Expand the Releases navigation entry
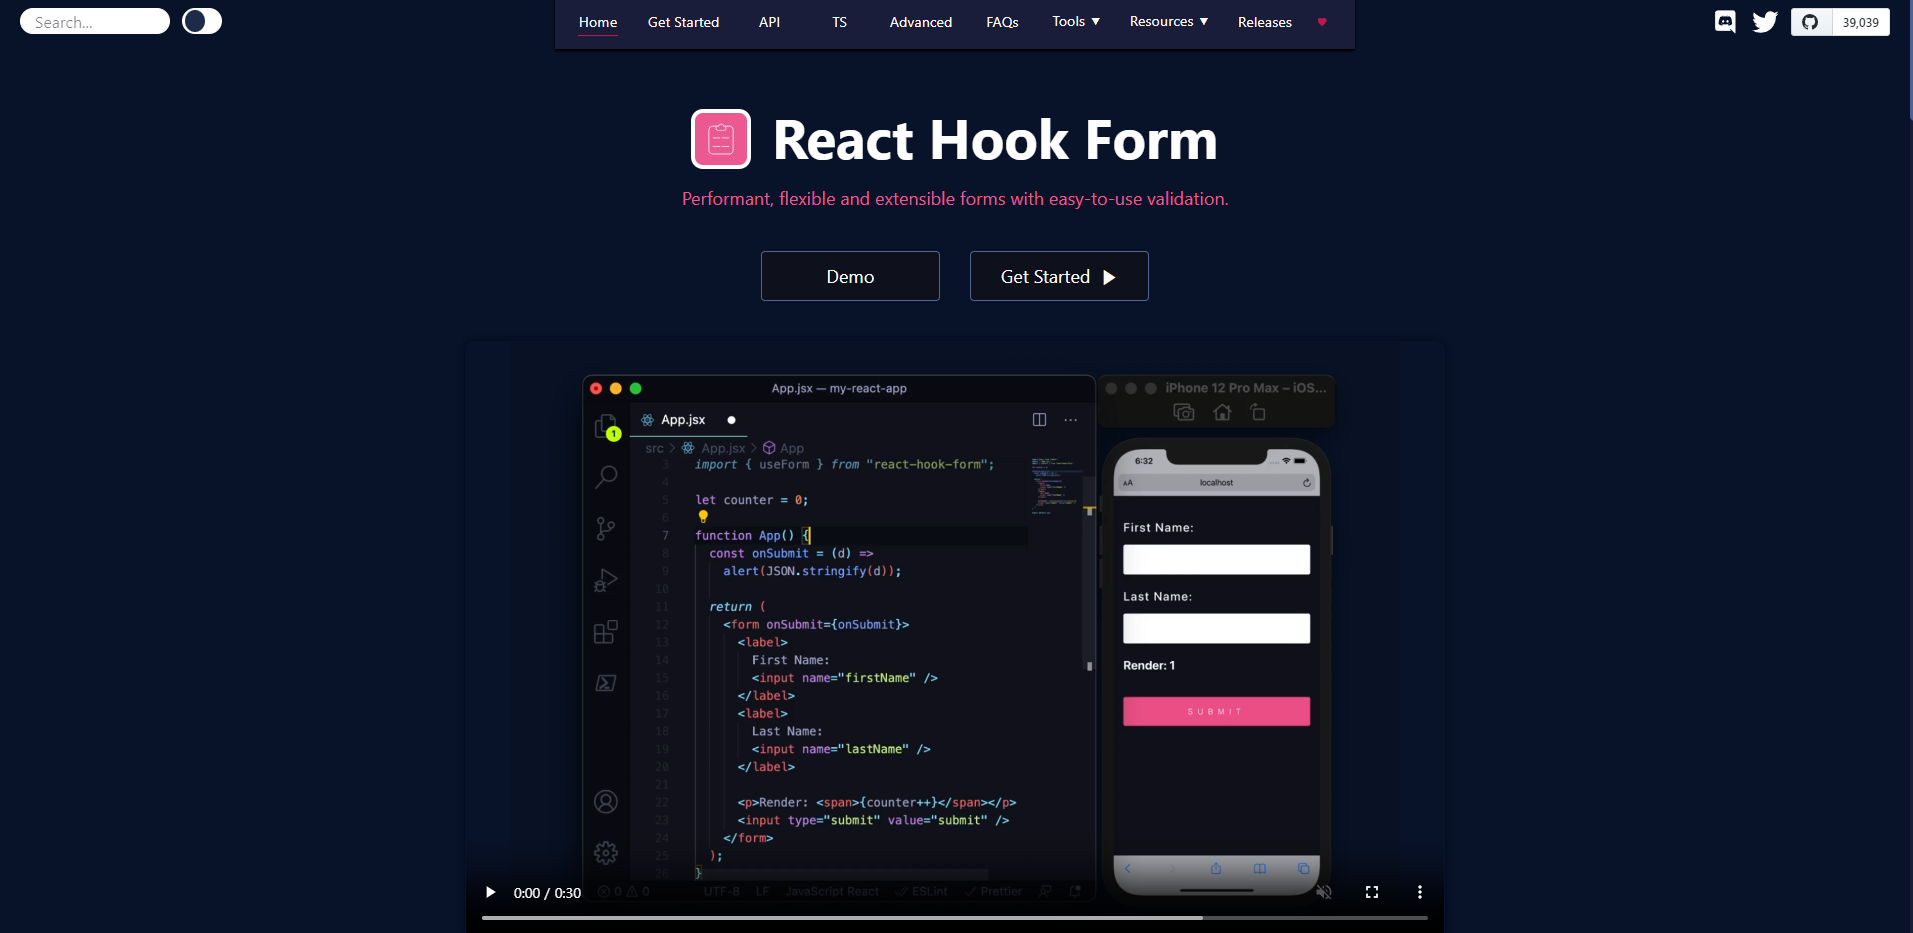 coord(1263,21)
